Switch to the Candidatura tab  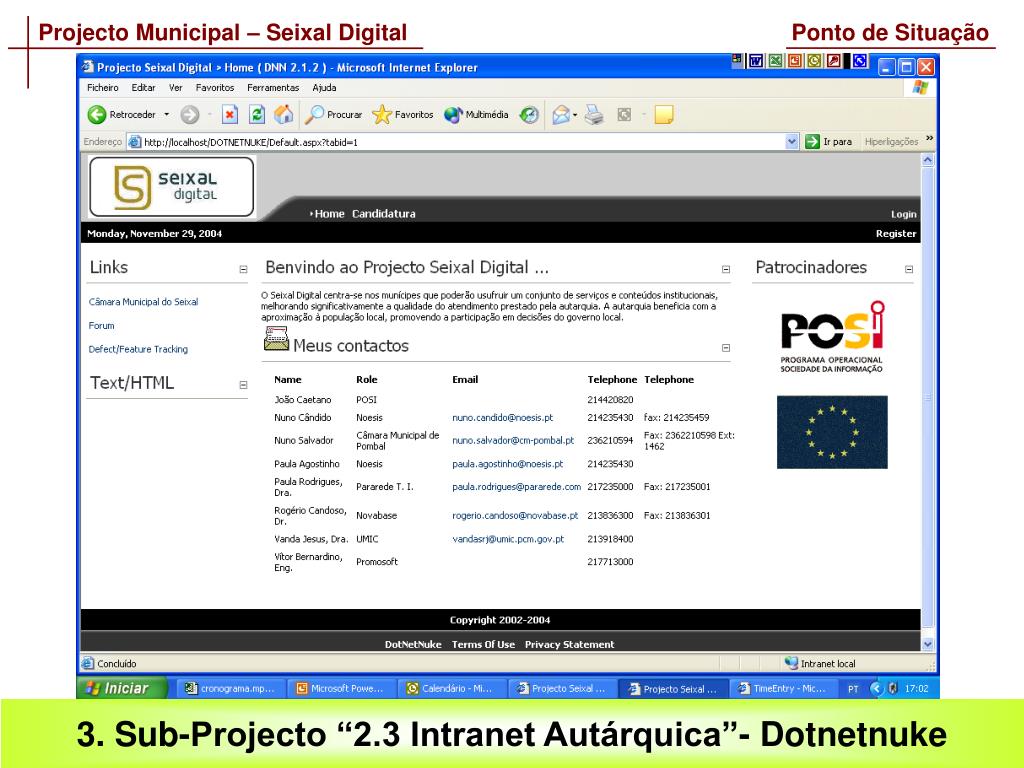coord(383,214)
